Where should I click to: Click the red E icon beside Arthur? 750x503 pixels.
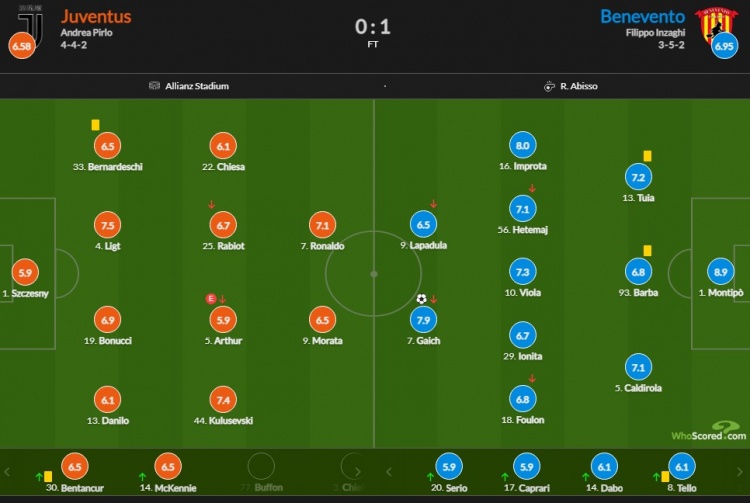[x=210, y=299]
